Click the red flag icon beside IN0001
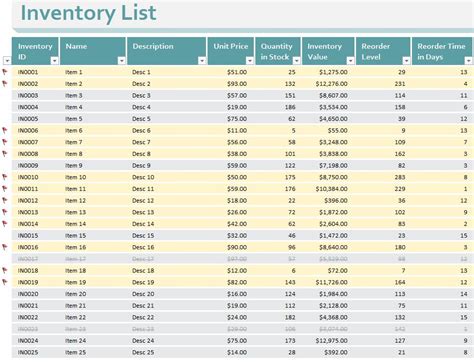 [5, 72]
